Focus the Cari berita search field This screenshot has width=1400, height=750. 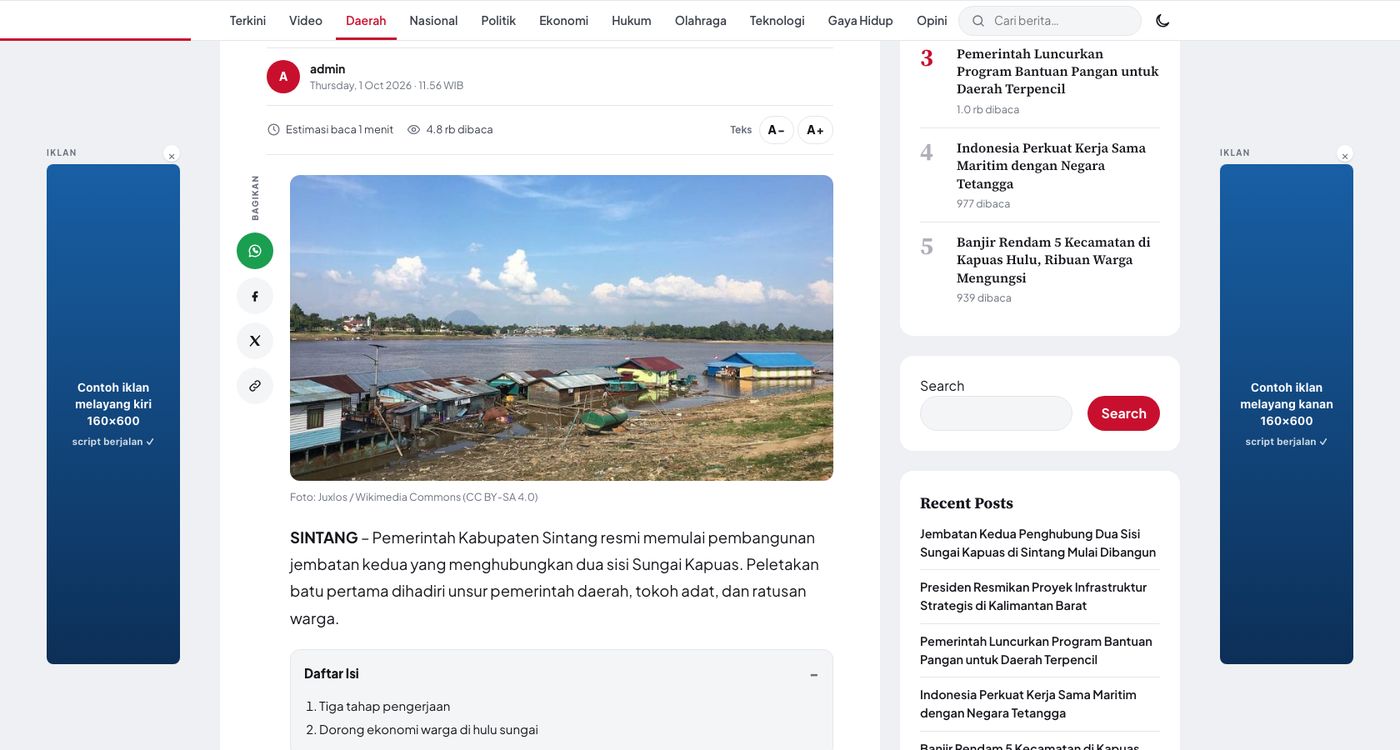(x=1050, y=21)
